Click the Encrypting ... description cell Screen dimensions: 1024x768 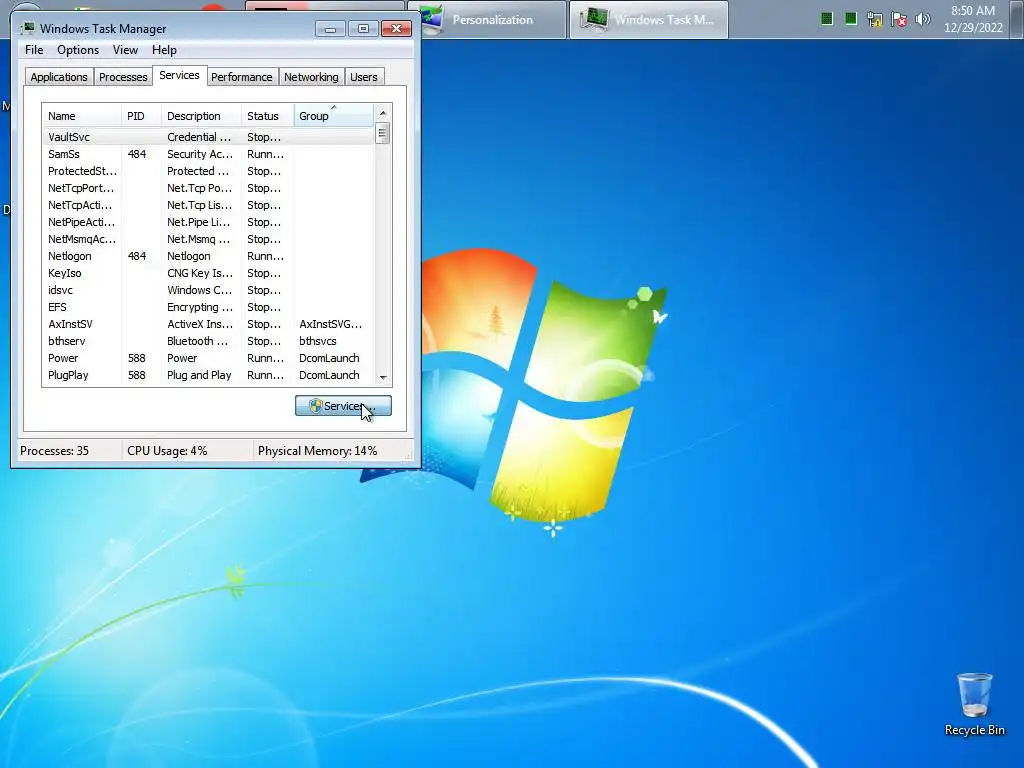pos(199,307)
